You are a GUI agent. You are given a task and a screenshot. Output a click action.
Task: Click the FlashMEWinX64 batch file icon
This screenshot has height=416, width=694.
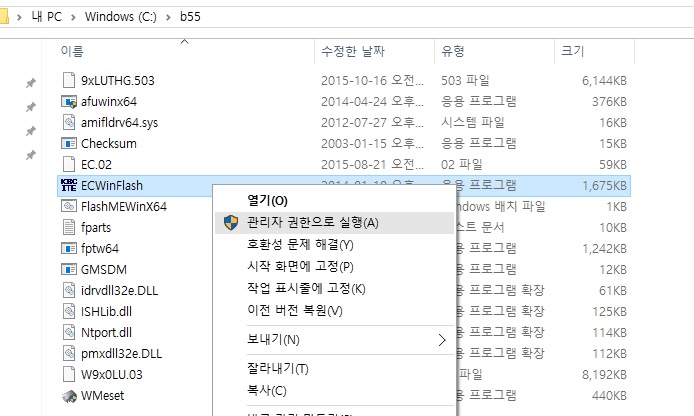[x=69, y=206]
